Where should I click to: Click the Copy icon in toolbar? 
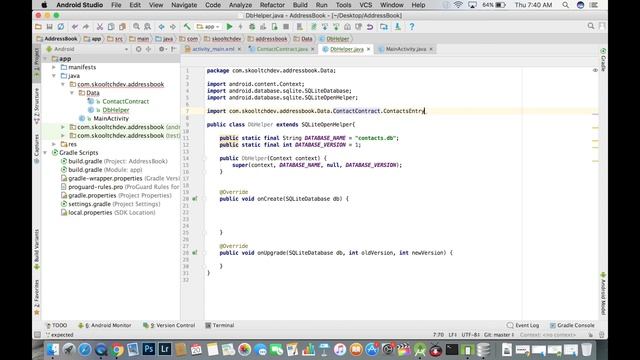111,27
